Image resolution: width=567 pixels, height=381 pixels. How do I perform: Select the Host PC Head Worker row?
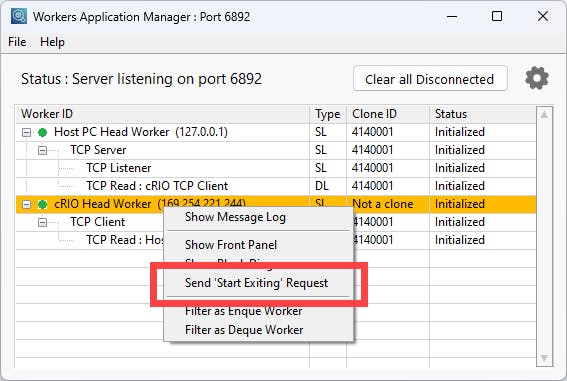tap(276, 132)
